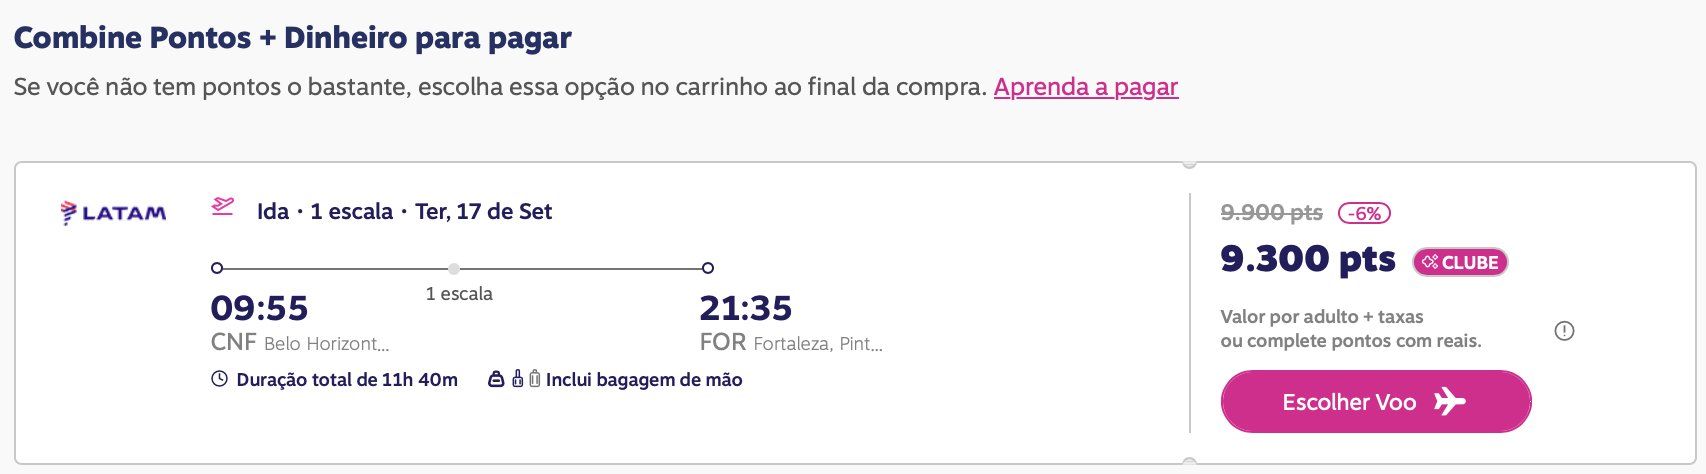Click Inclui bagagem de mão text
The height and width of the screenshot is (474, 1706).
point(644,380)
